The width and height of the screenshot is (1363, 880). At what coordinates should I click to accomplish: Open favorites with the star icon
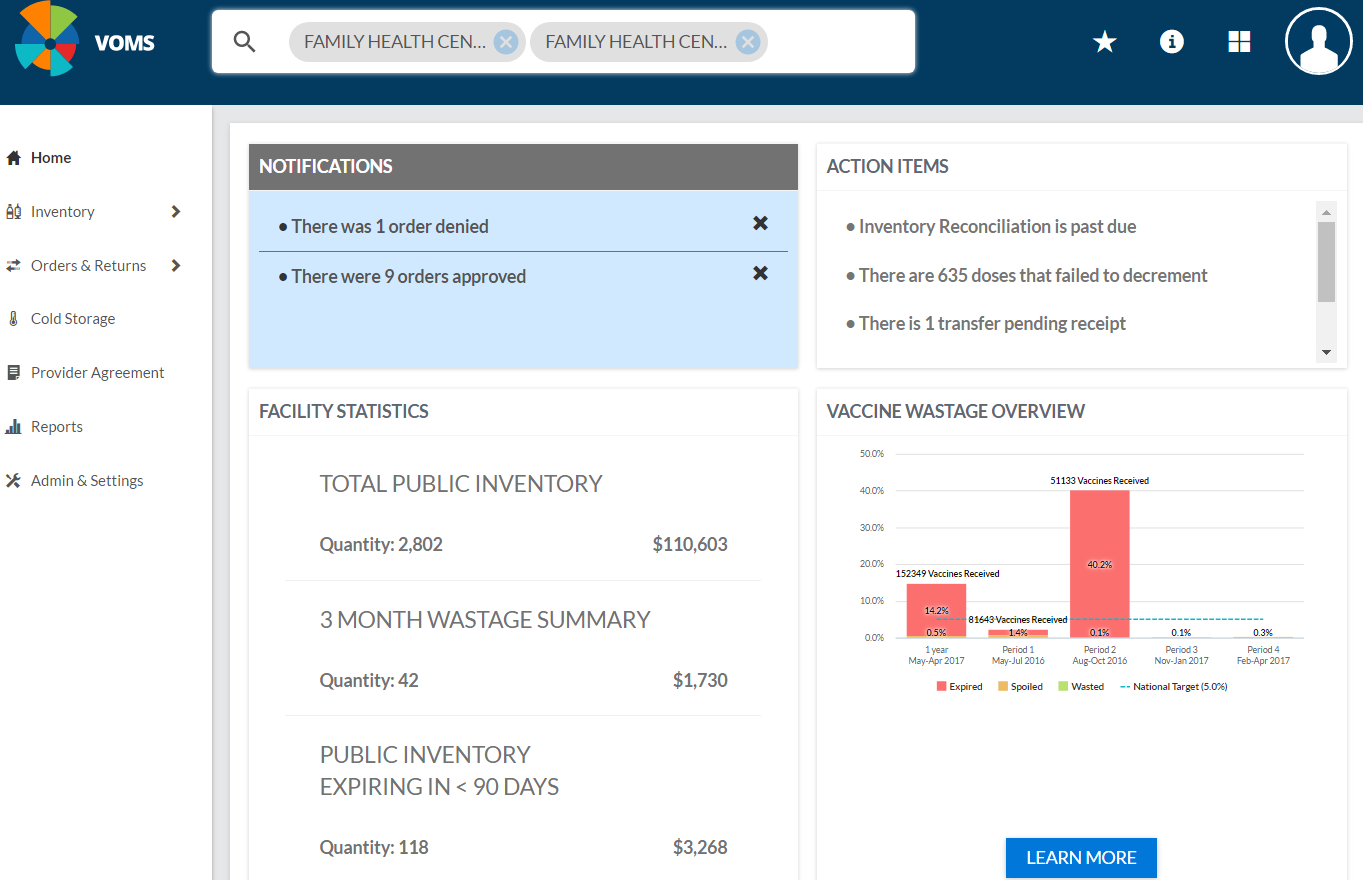point(1104,42)
